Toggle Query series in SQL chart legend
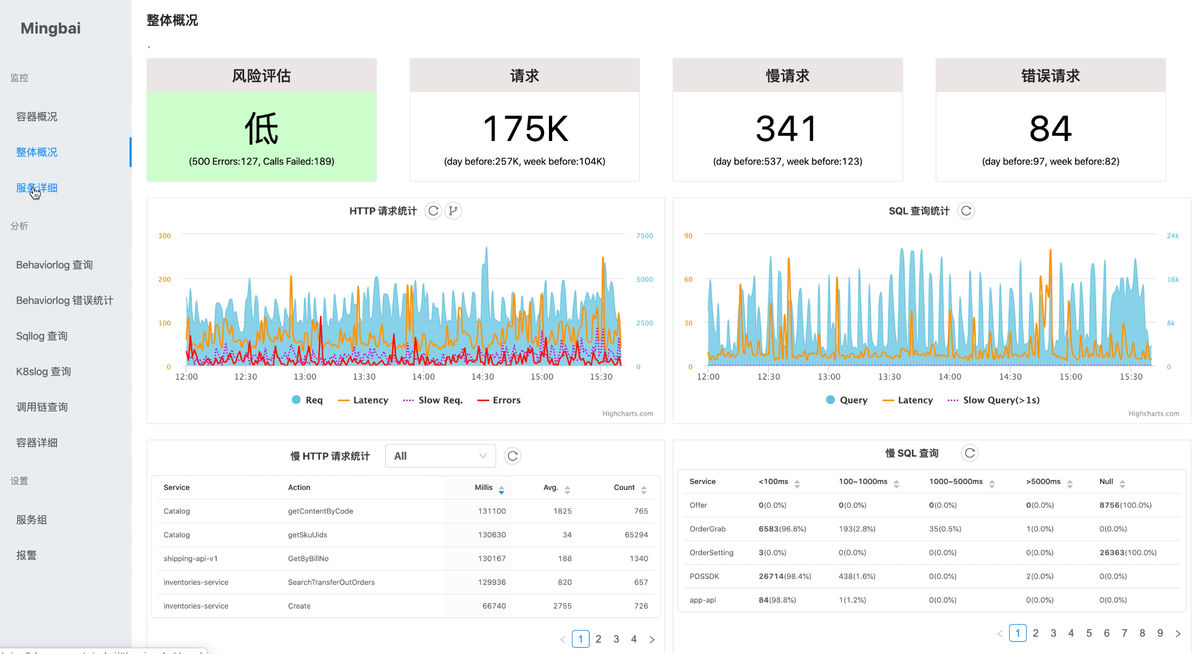Screen dimensions: 1200x654 pos(847,400)
